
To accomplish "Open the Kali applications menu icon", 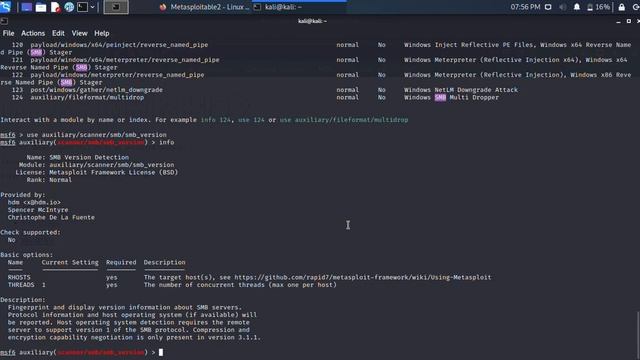I will coord(6,7).
